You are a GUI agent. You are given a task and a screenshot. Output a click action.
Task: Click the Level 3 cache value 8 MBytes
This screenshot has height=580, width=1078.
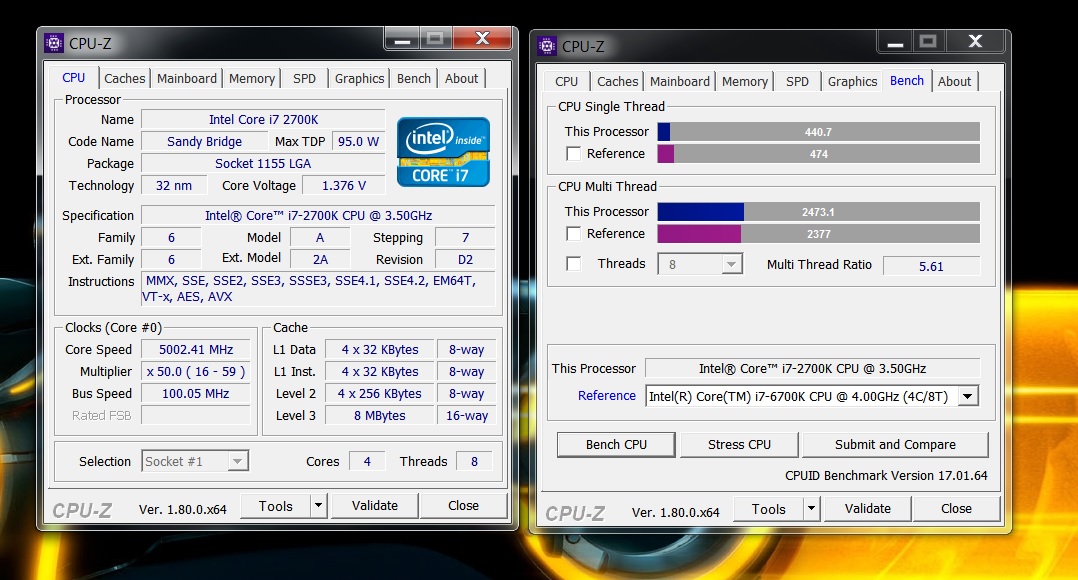coord(380,416)
